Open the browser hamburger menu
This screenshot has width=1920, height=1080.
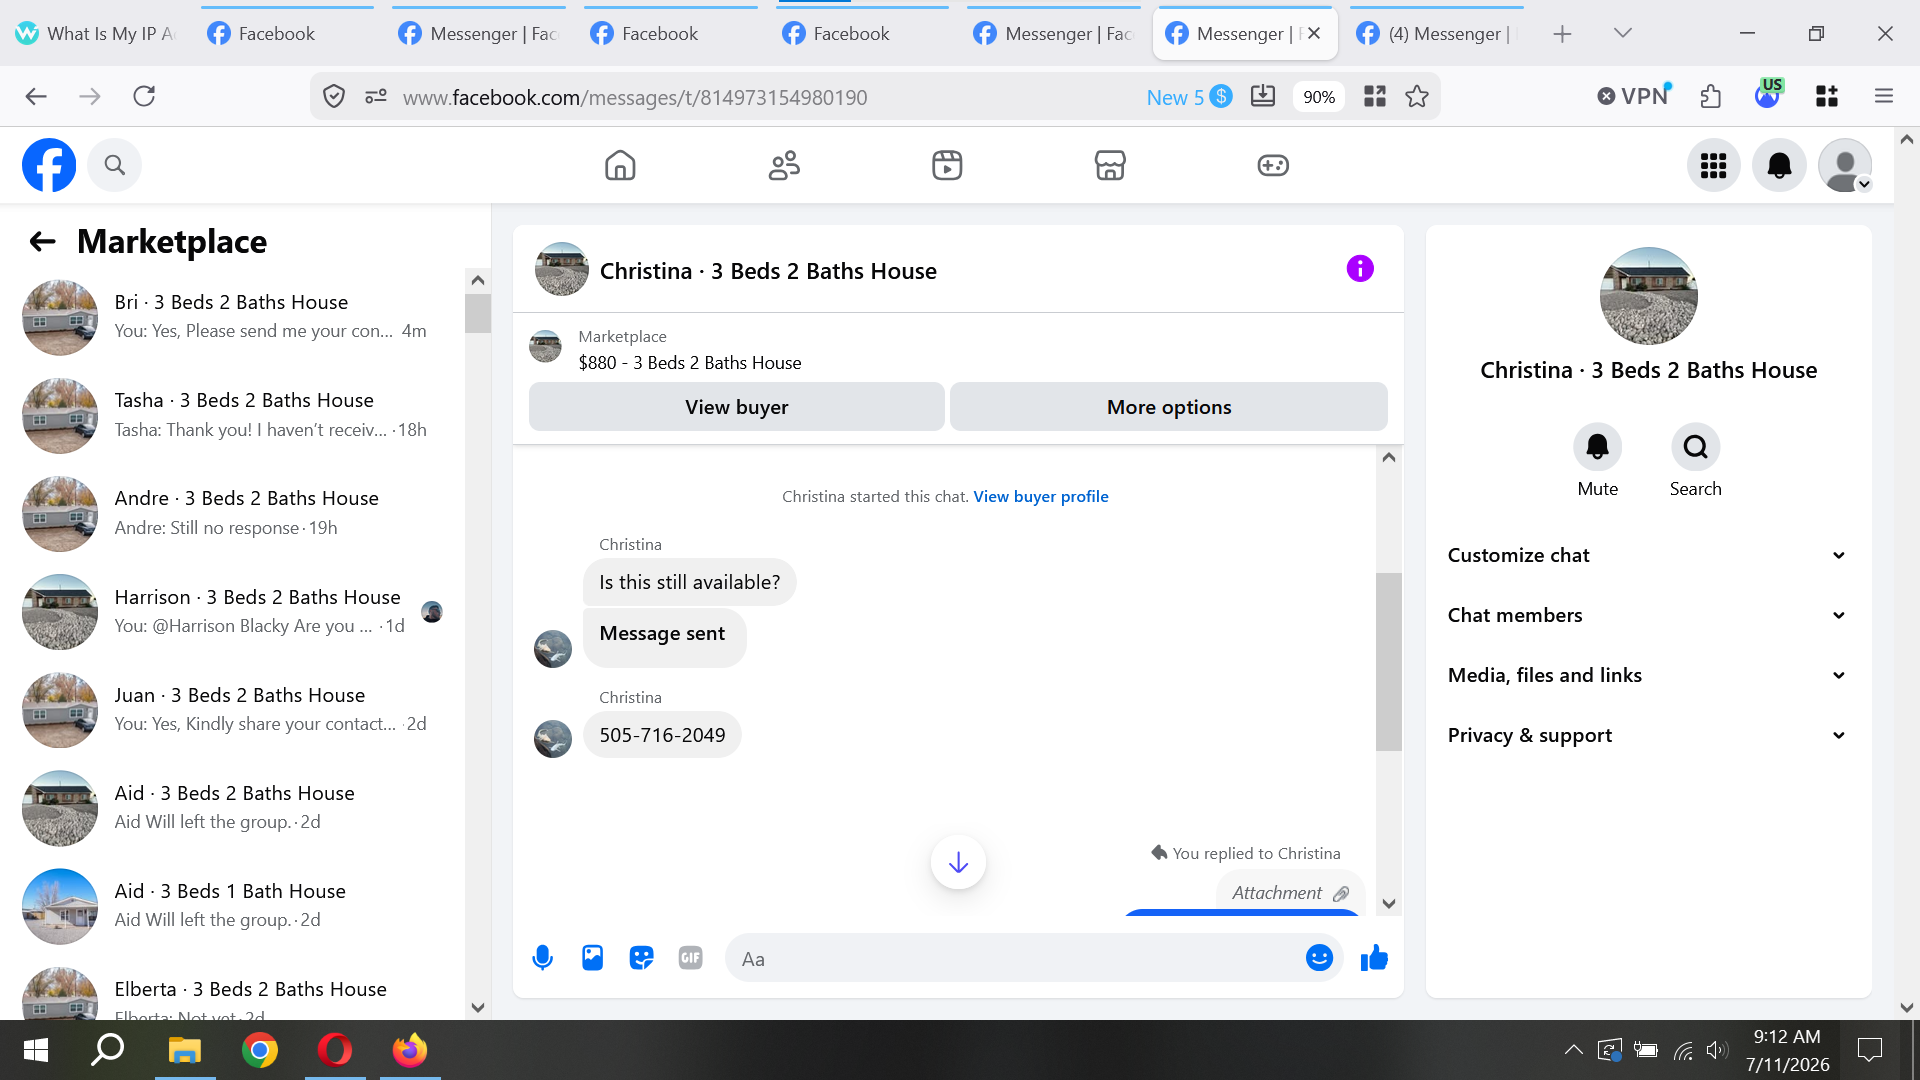(1884, 96)
